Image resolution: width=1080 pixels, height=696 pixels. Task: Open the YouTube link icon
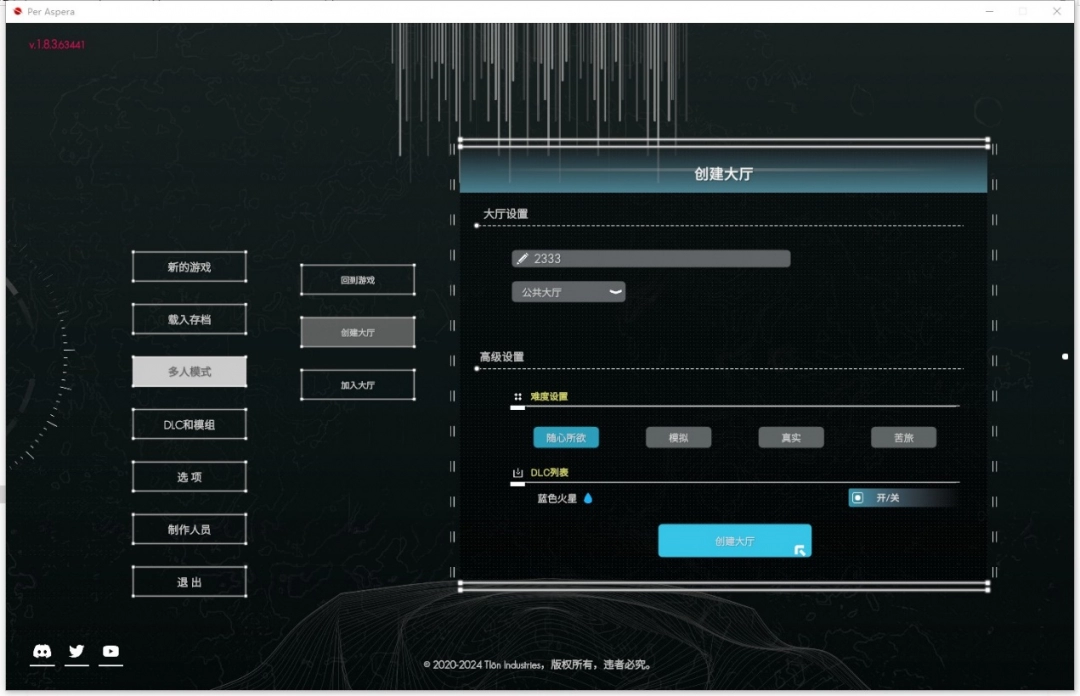[x=111, y=652]
